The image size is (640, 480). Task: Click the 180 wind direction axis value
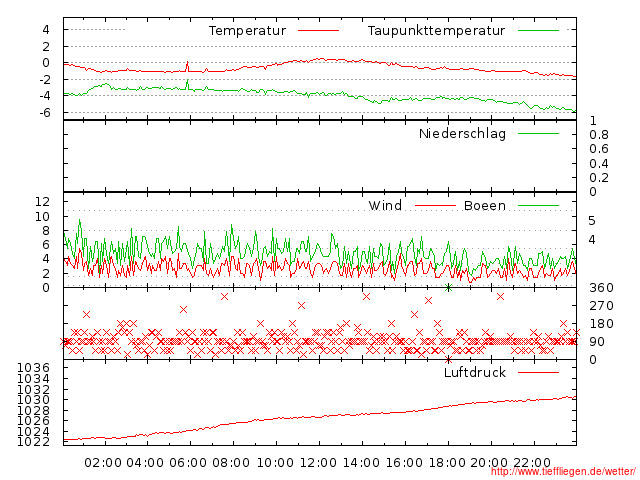[601, 324]
